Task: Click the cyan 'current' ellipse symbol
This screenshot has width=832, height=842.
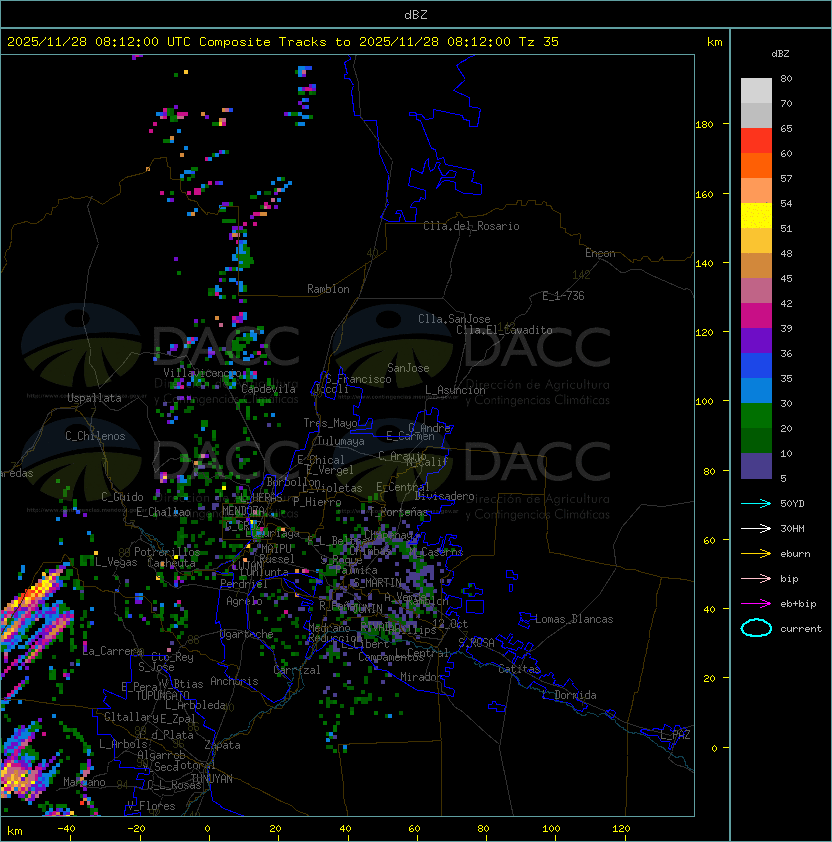Action: pos(756,628)
